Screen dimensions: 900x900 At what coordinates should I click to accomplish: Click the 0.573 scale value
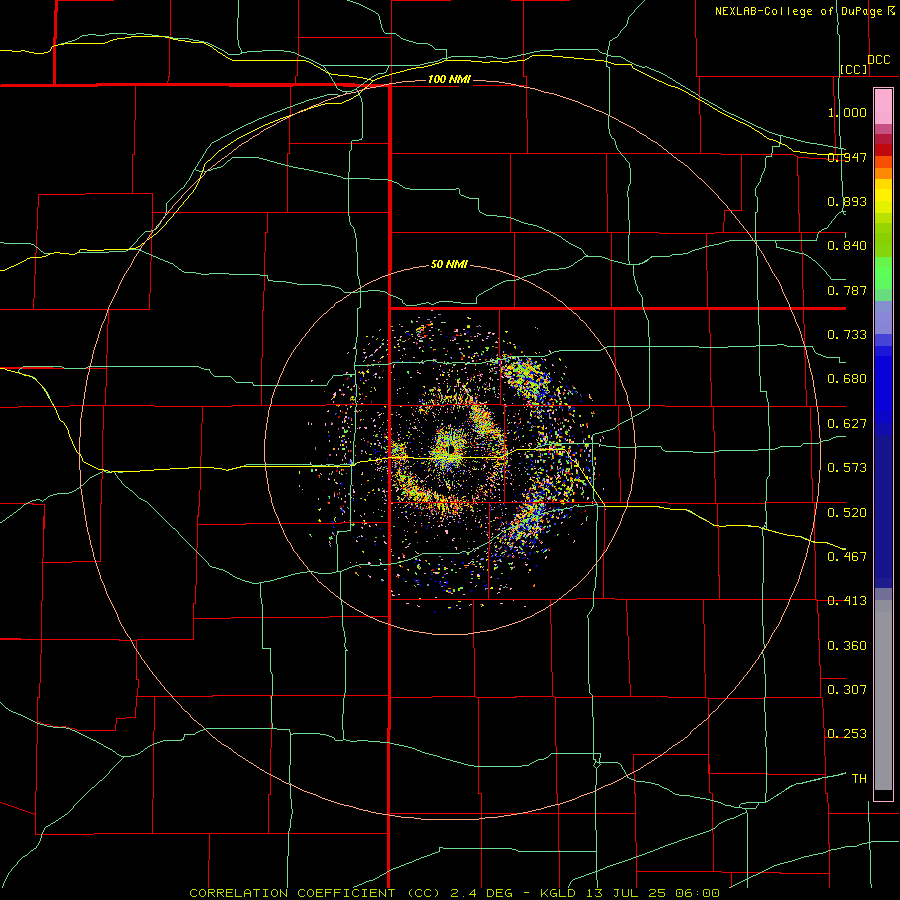pos(847,468)
